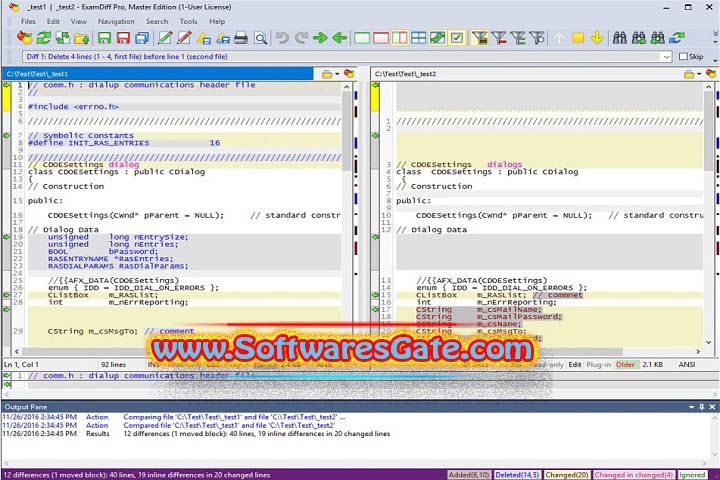
Task: Edit first file using green pencil icon
Action: [165, 38]
